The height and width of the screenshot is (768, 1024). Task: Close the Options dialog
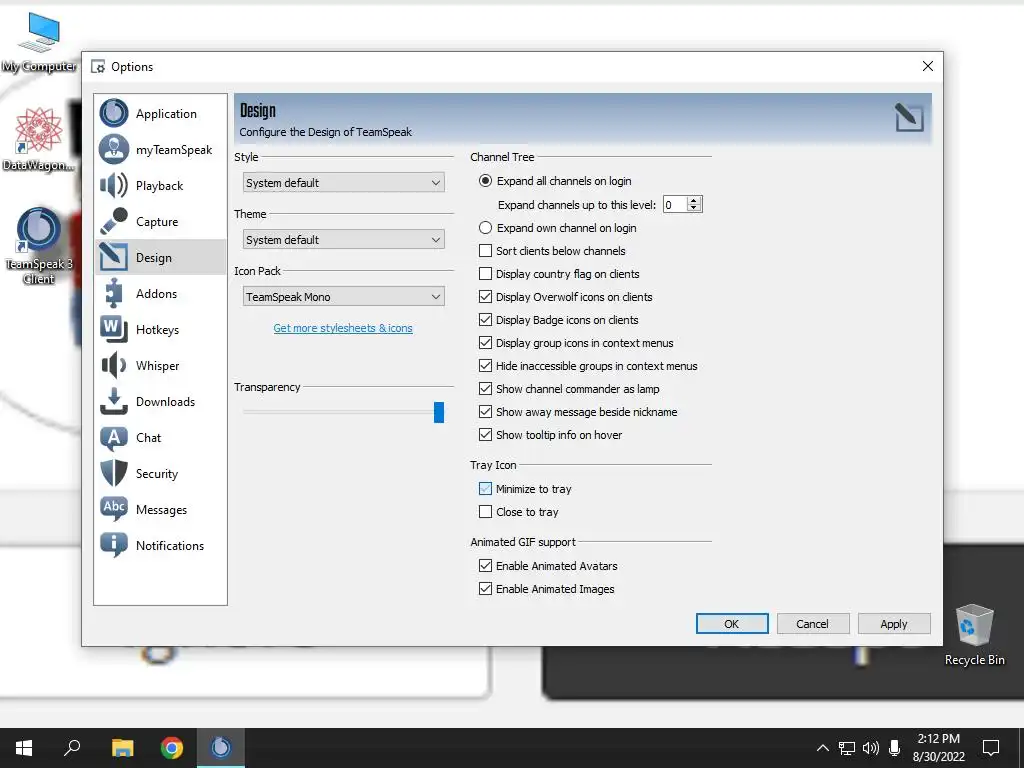(927, 66)
